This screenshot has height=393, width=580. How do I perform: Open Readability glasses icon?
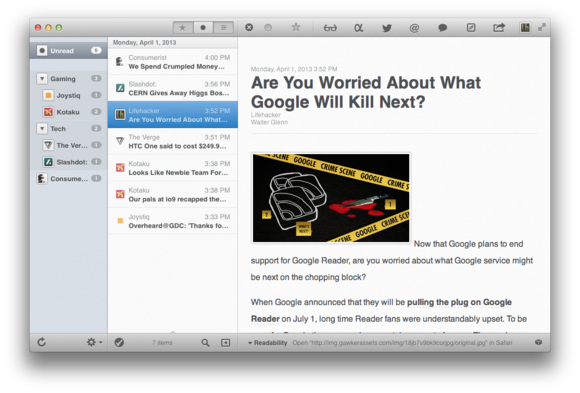click(x=330, y=28)
